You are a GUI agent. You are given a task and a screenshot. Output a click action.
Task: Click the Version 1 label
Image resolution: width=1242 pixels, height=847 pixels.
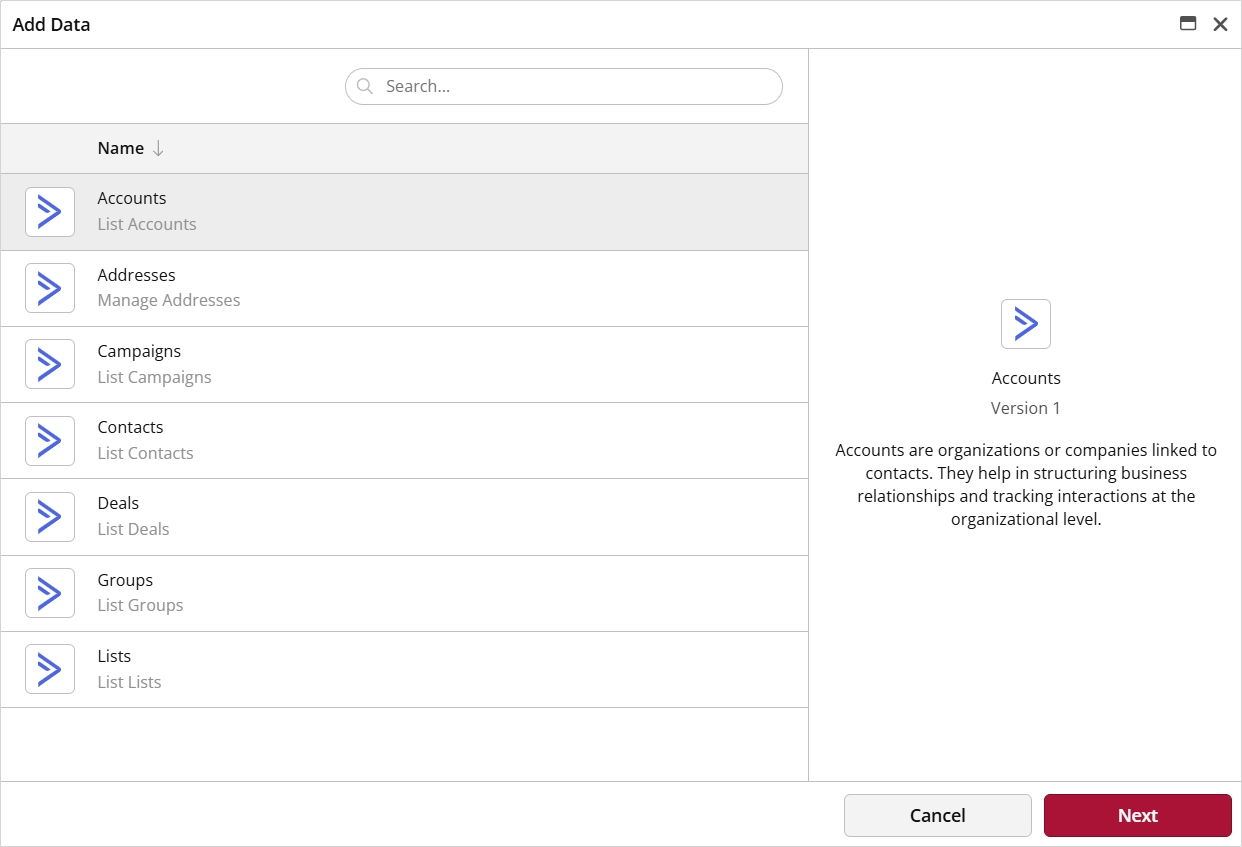1026,408
